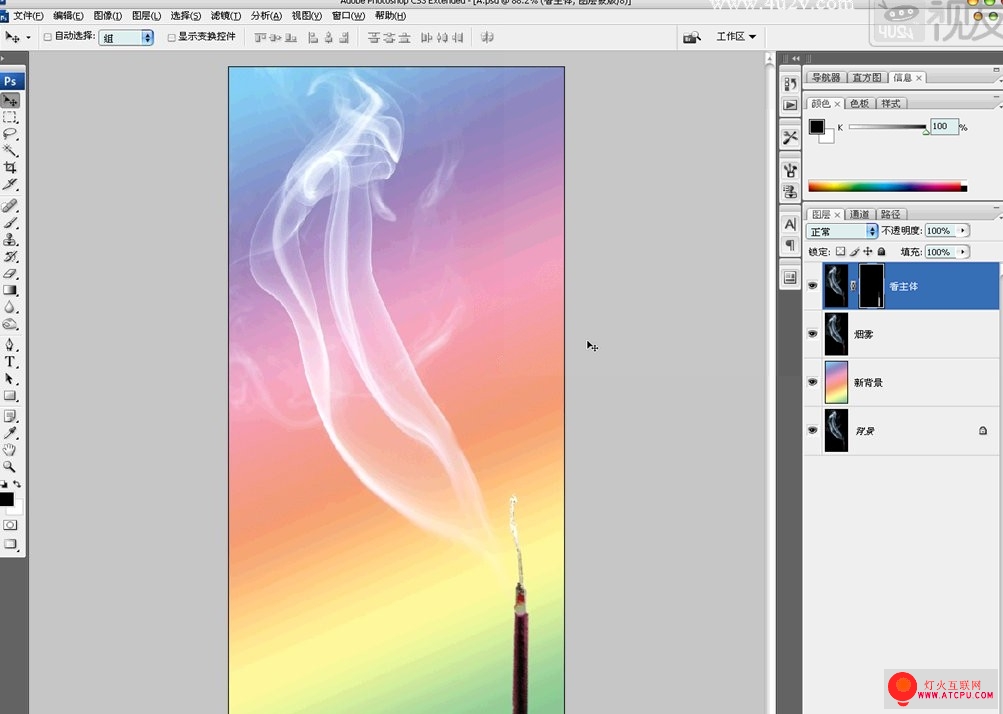Image resolution: width=1003 pixels, height=714 pixels.
Task: Enable the 自动选择 checkbox
Action: coord(47,37)
